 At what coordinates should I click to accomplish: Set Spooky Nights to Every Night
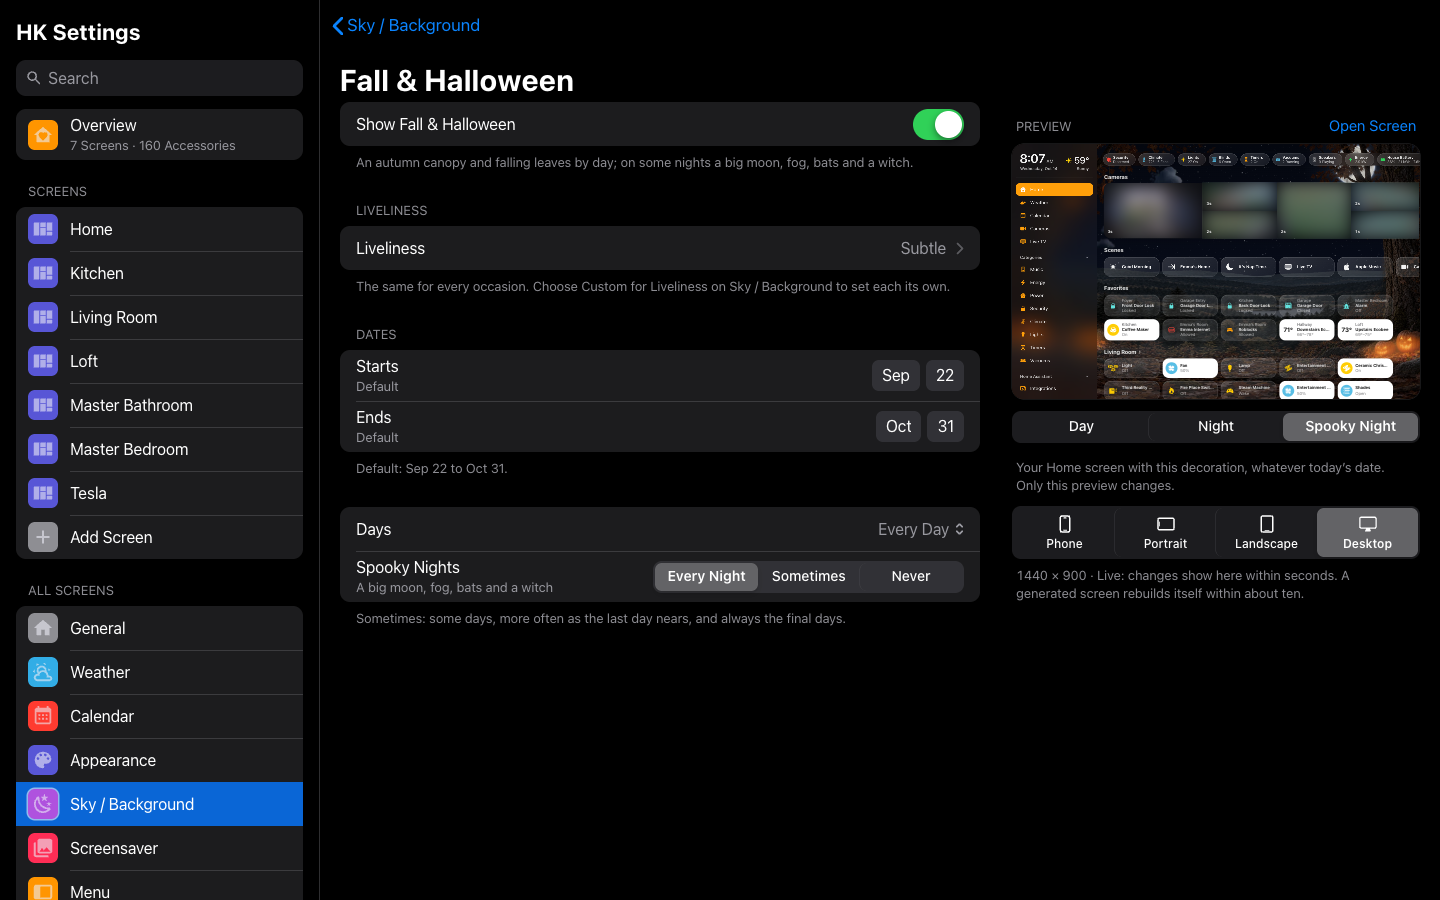click(706, 576)
